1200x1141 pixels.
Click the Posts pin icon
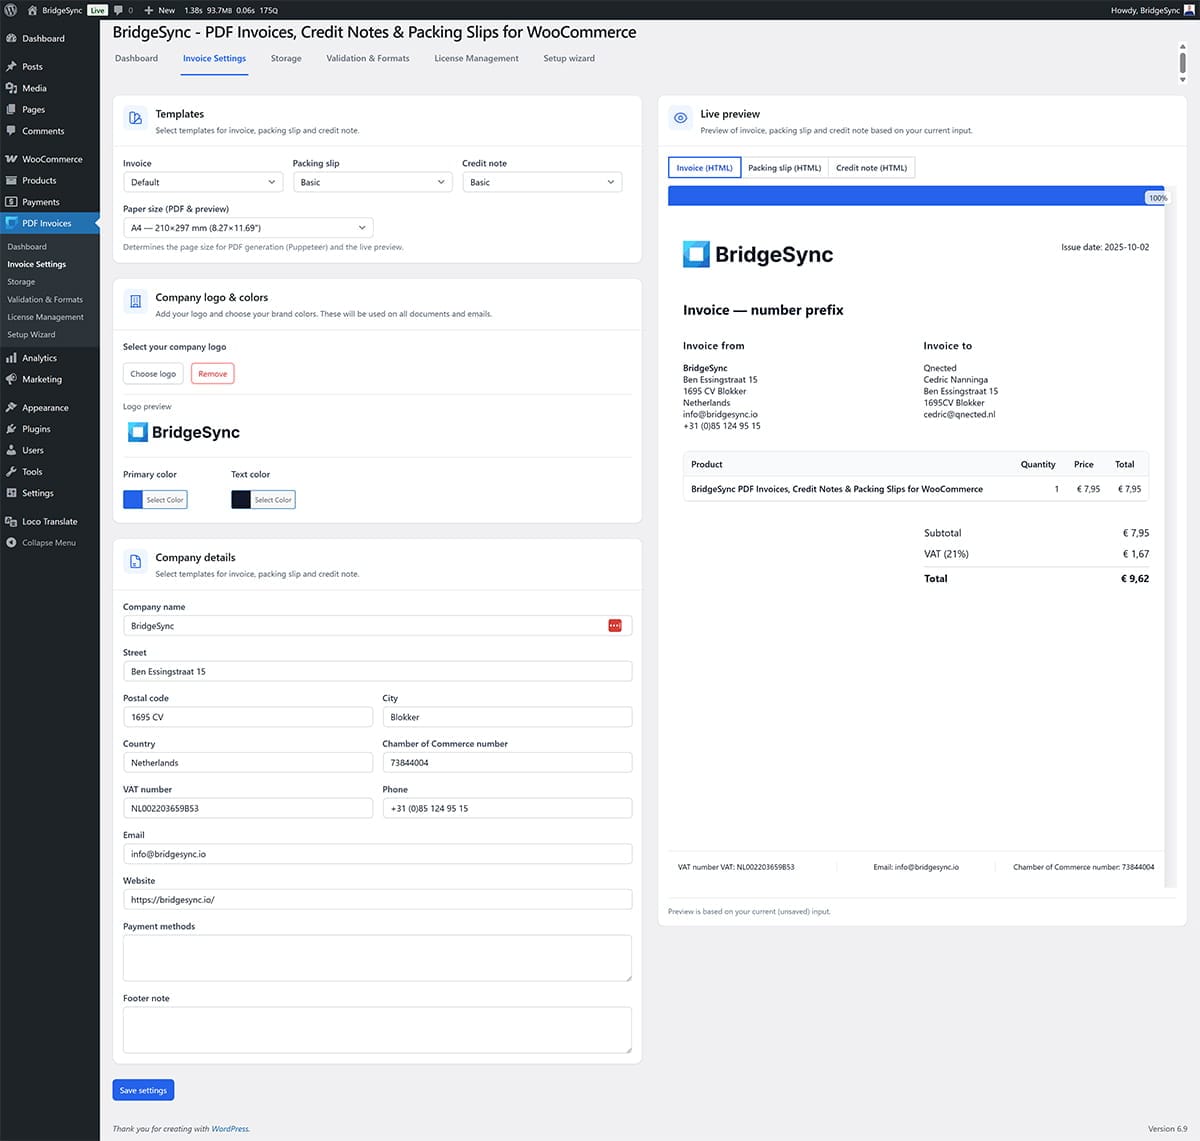[11, 66]
